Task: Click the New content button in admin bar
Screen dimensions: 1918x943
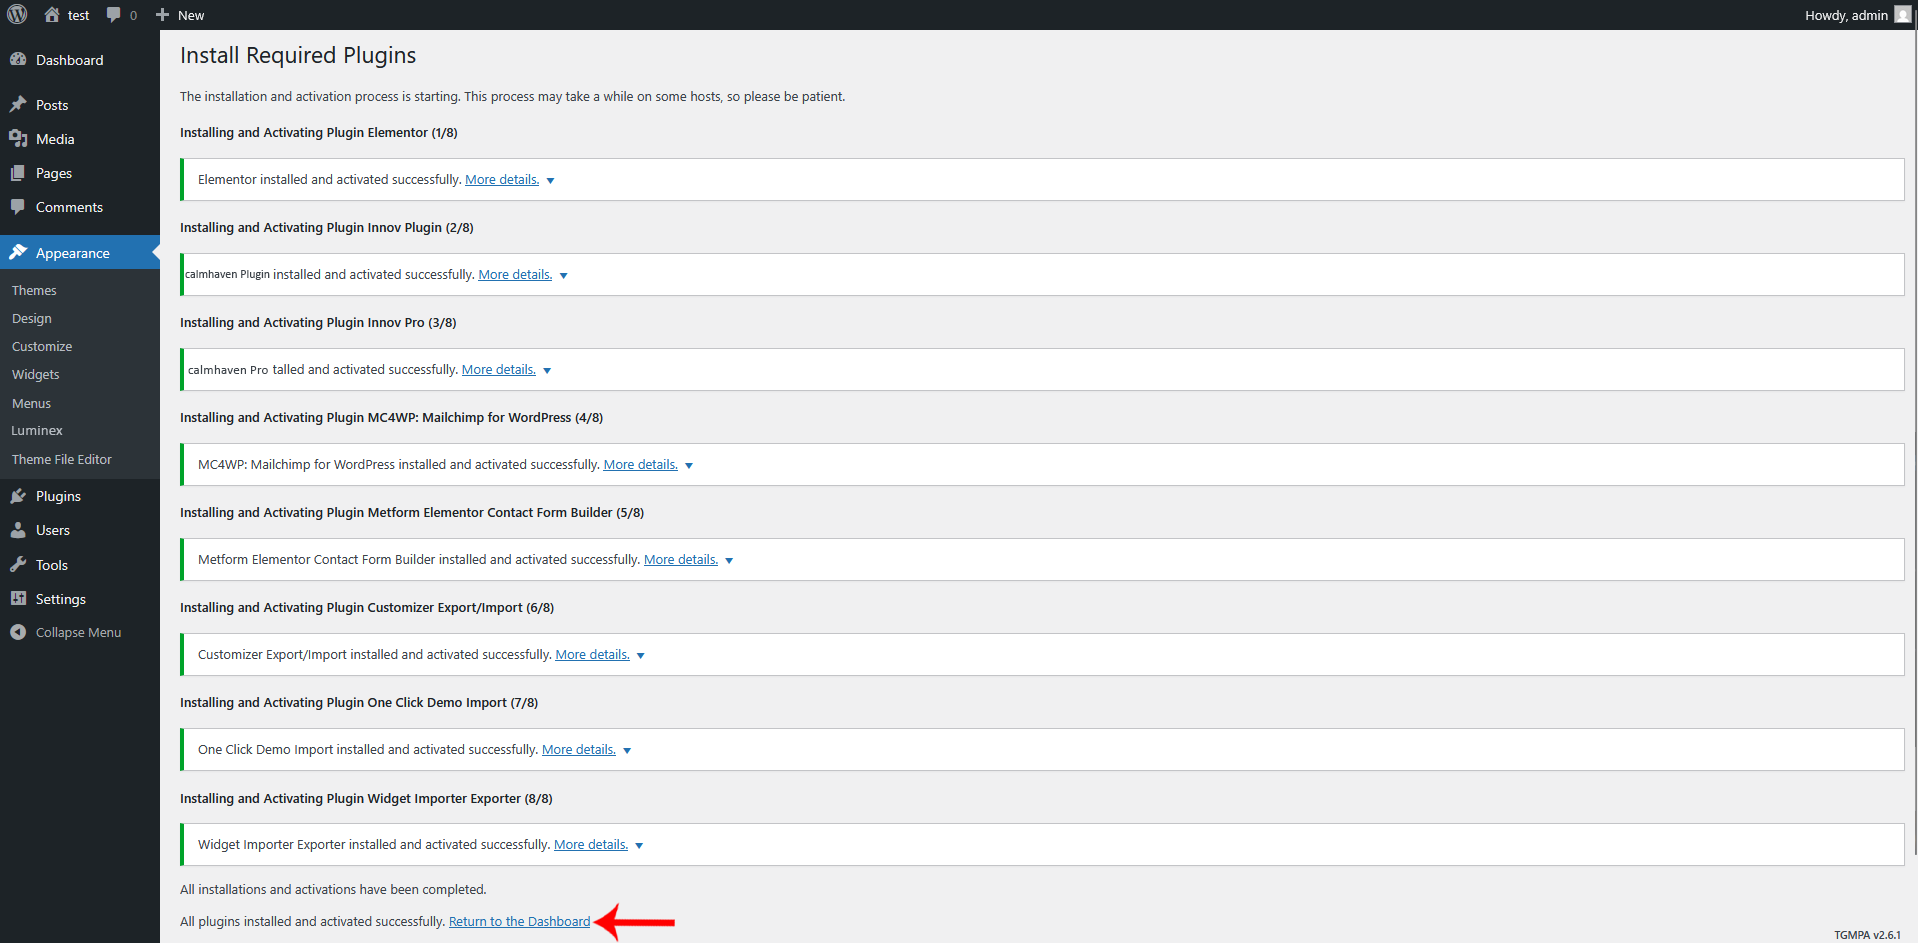Action: point(180,15)
